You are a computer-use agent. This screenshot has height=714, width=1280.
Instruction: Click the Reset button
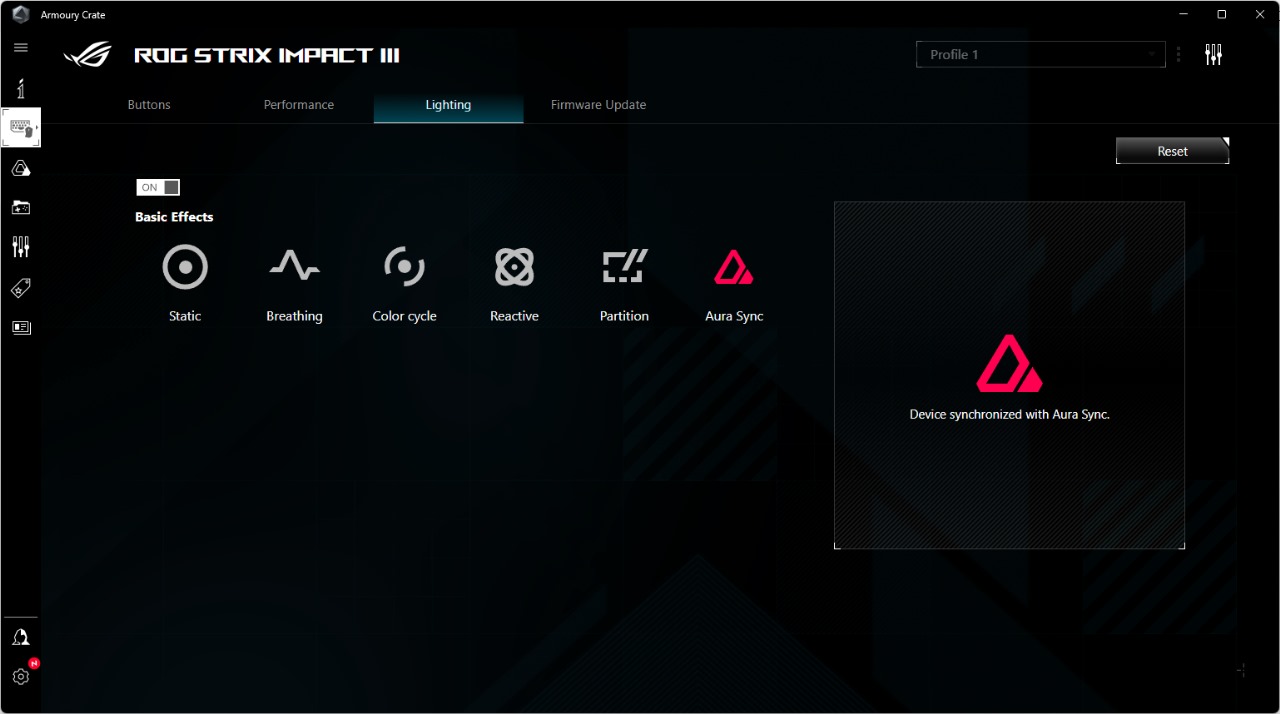point(1171,150)
